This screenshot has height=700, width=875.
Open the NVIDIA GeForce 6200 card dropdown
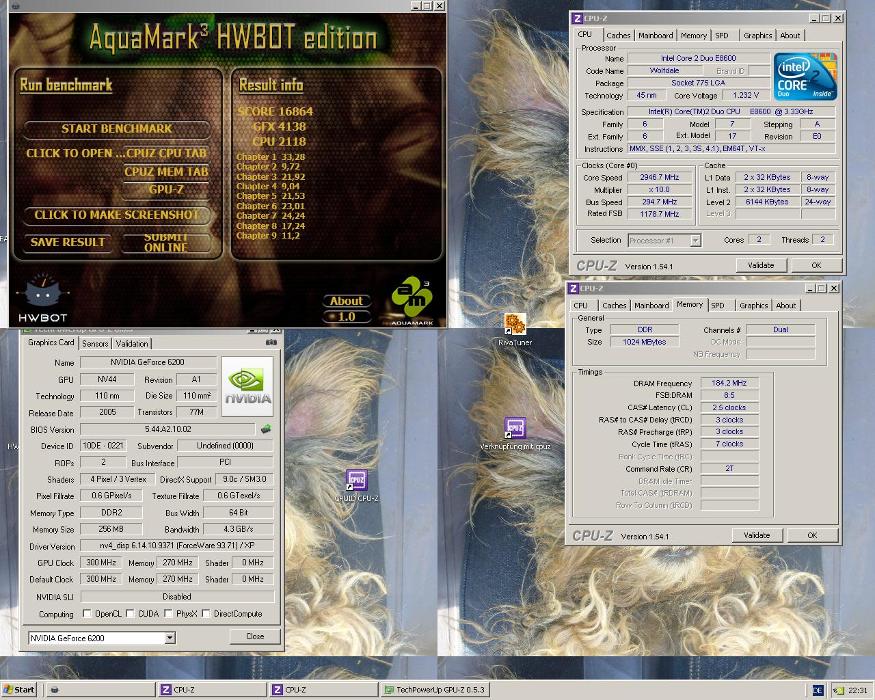(170, 637)
